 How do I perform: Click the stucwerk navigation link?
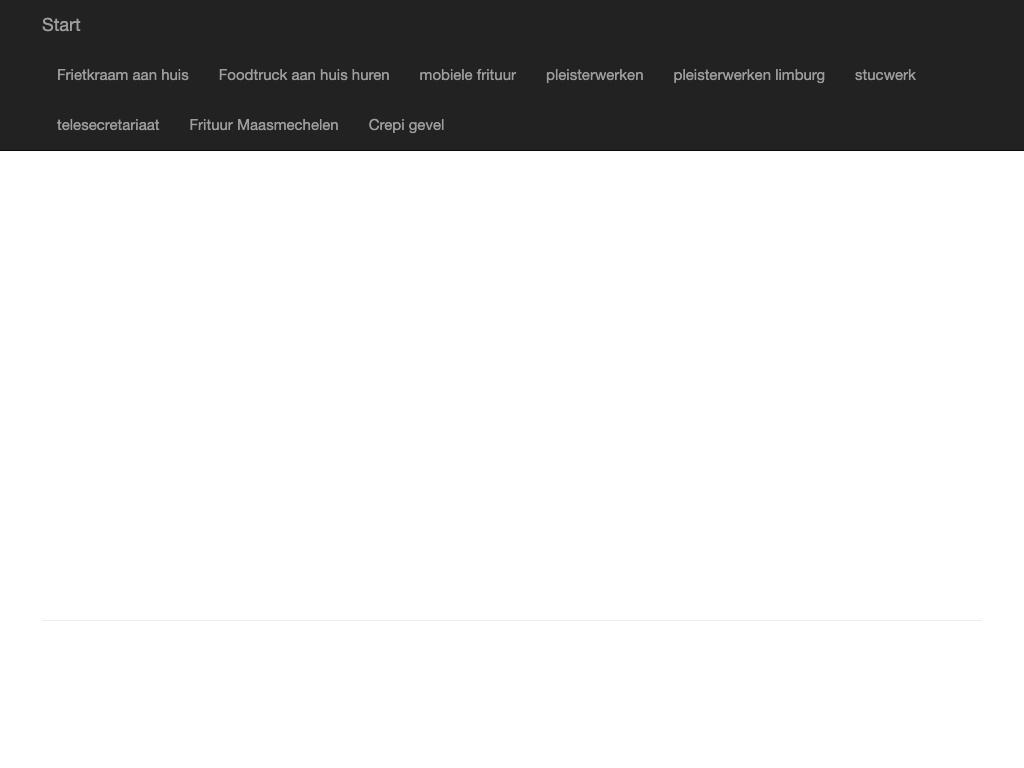[885, 75]
